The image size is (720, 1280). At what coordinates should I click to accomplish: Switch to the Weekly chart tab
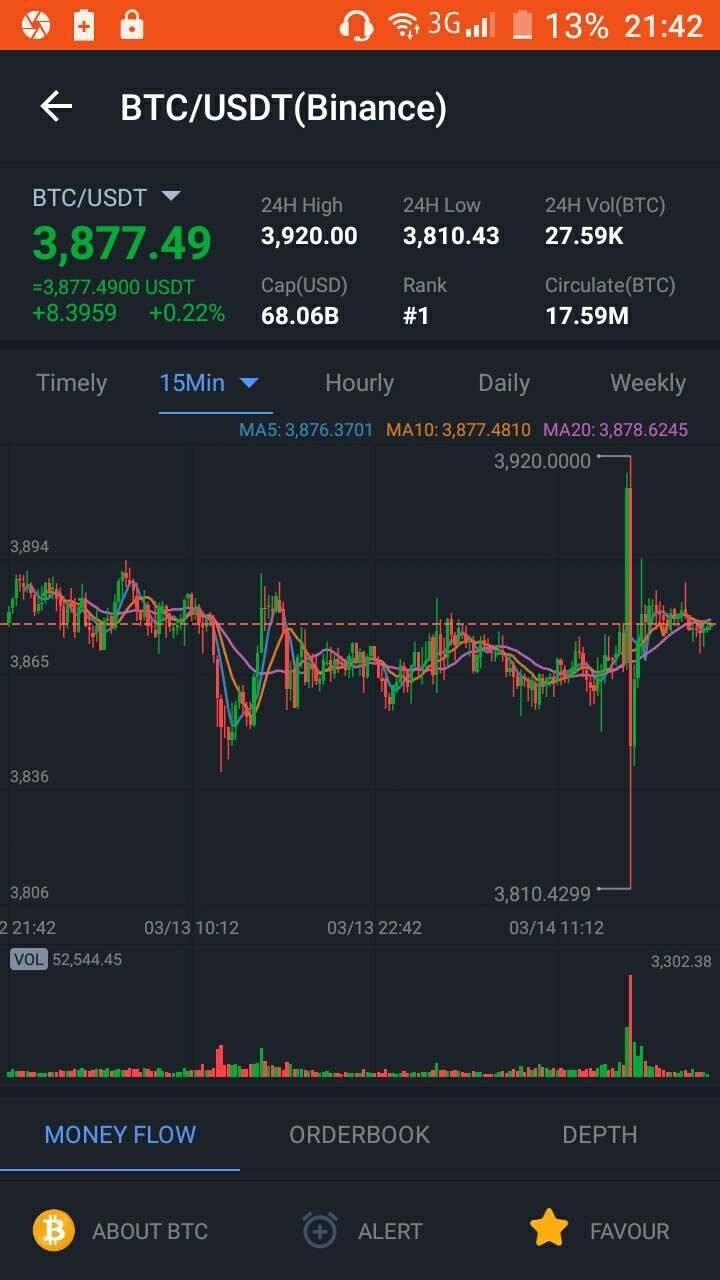click(648, 383)
